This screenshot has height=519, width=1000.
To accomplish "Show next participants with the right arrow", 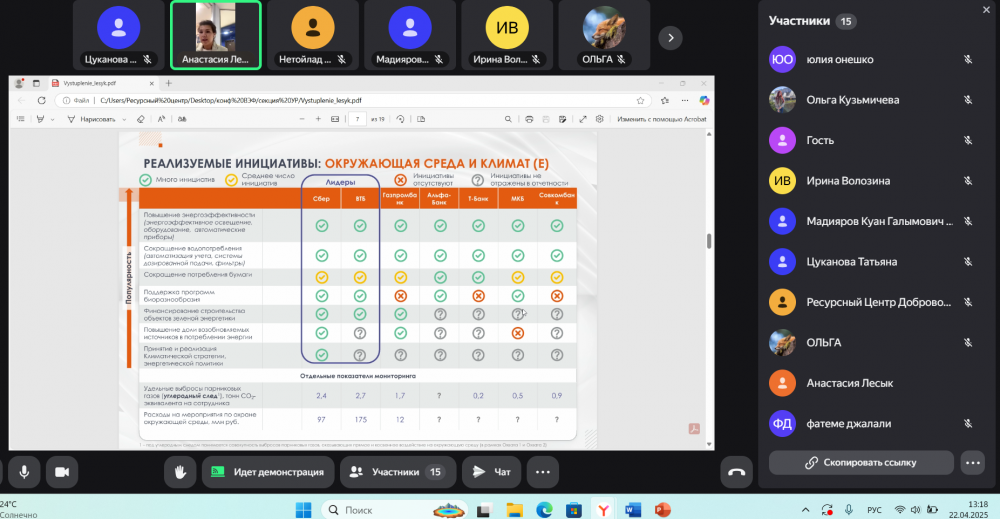I will 671,38.
